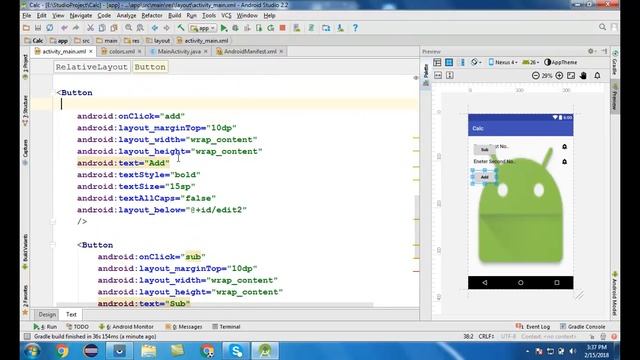Click the Save All toolbar icon
The width and height of the screenshot is (640, 360).
[38, 28]
